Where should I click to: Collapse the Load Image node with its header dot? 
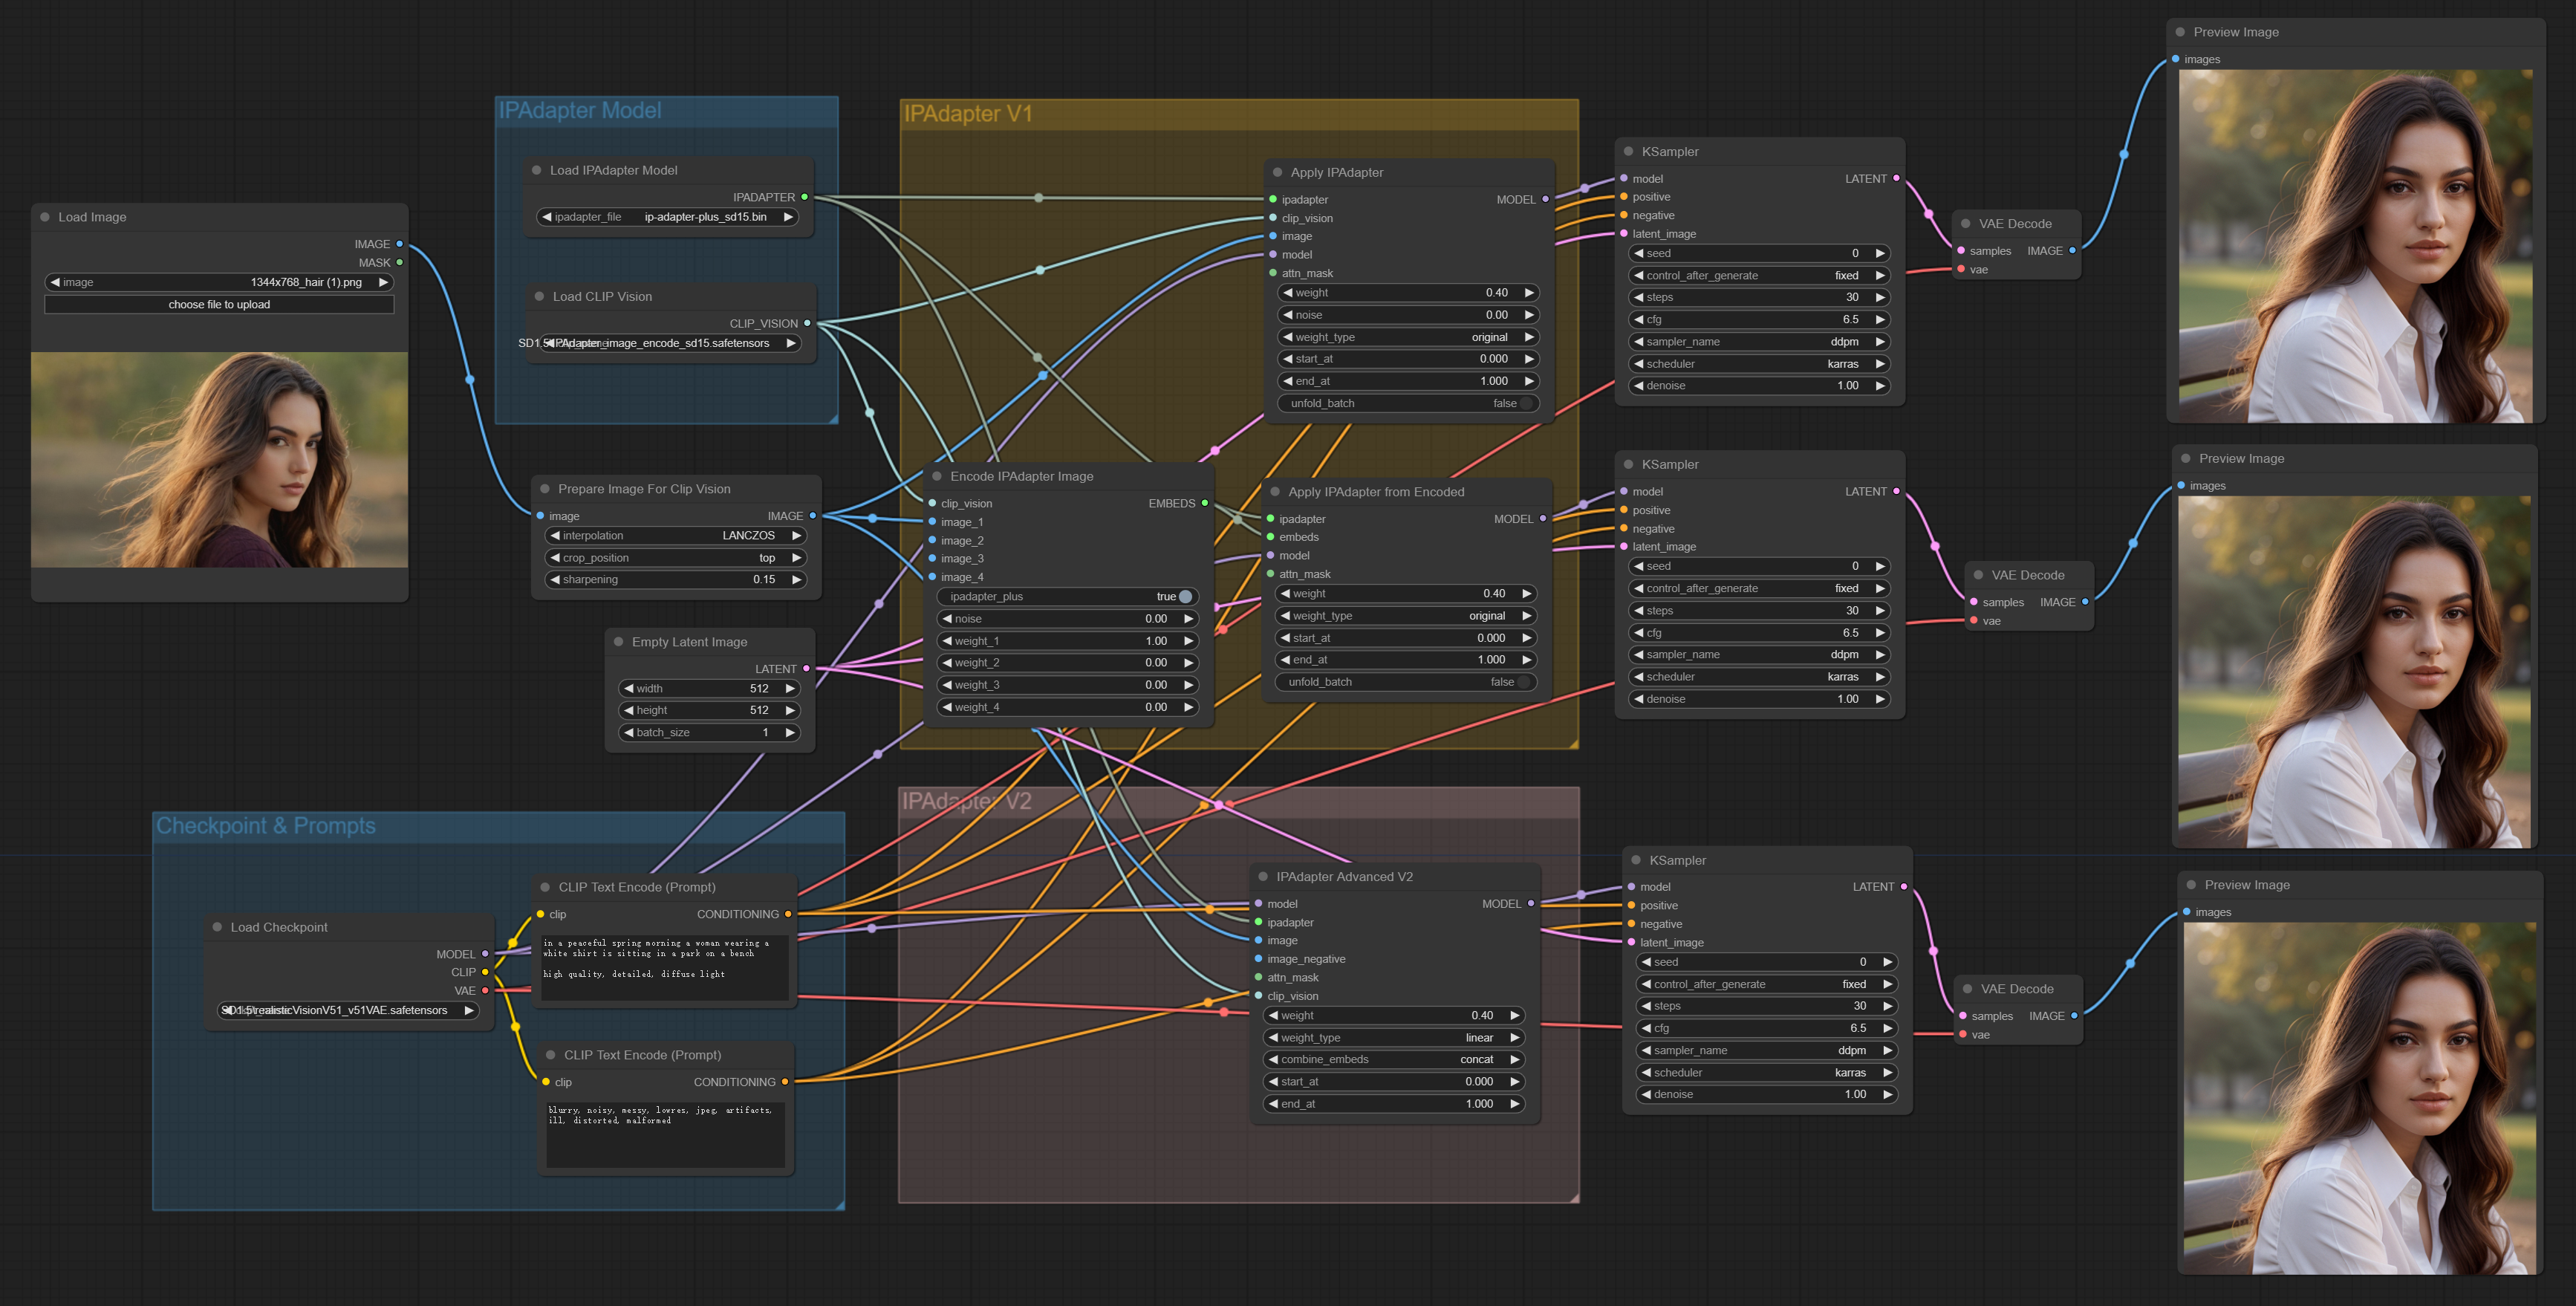45,217
